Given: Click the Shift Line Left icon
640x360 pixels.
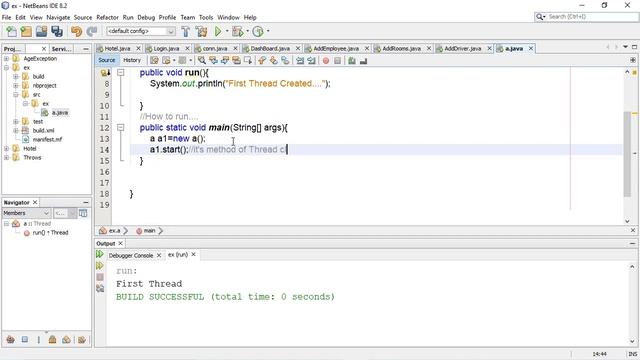Looking at the screenshot, I should click(x=300, y=60).
